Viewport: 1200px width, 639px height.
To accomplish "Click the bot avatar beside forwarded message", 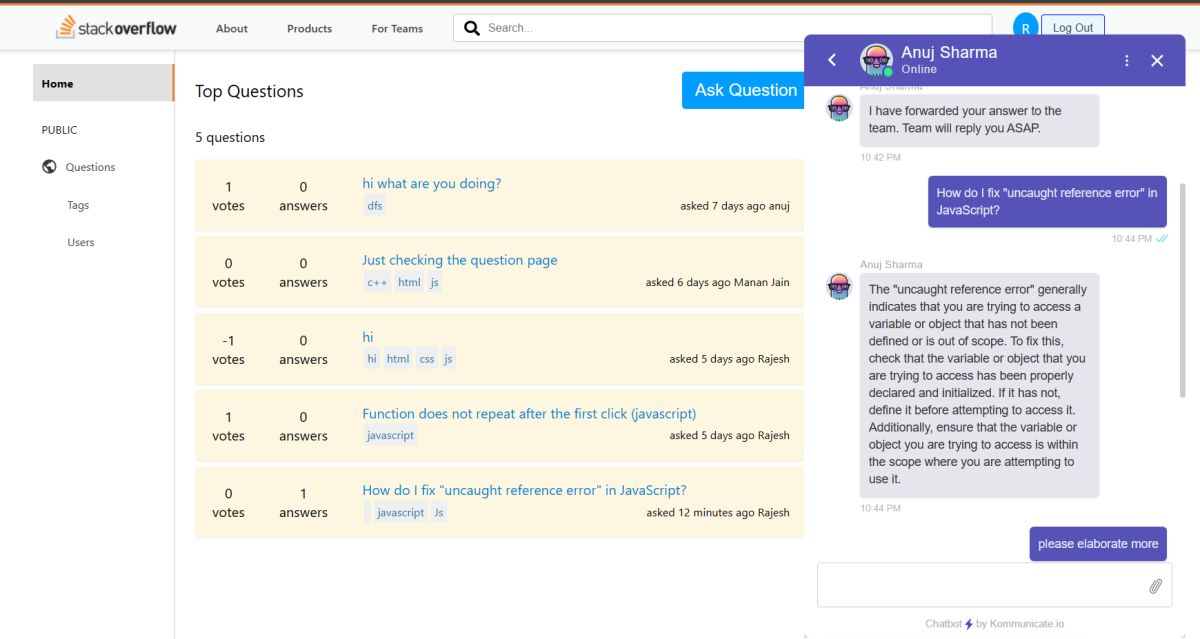I will 839,108.
